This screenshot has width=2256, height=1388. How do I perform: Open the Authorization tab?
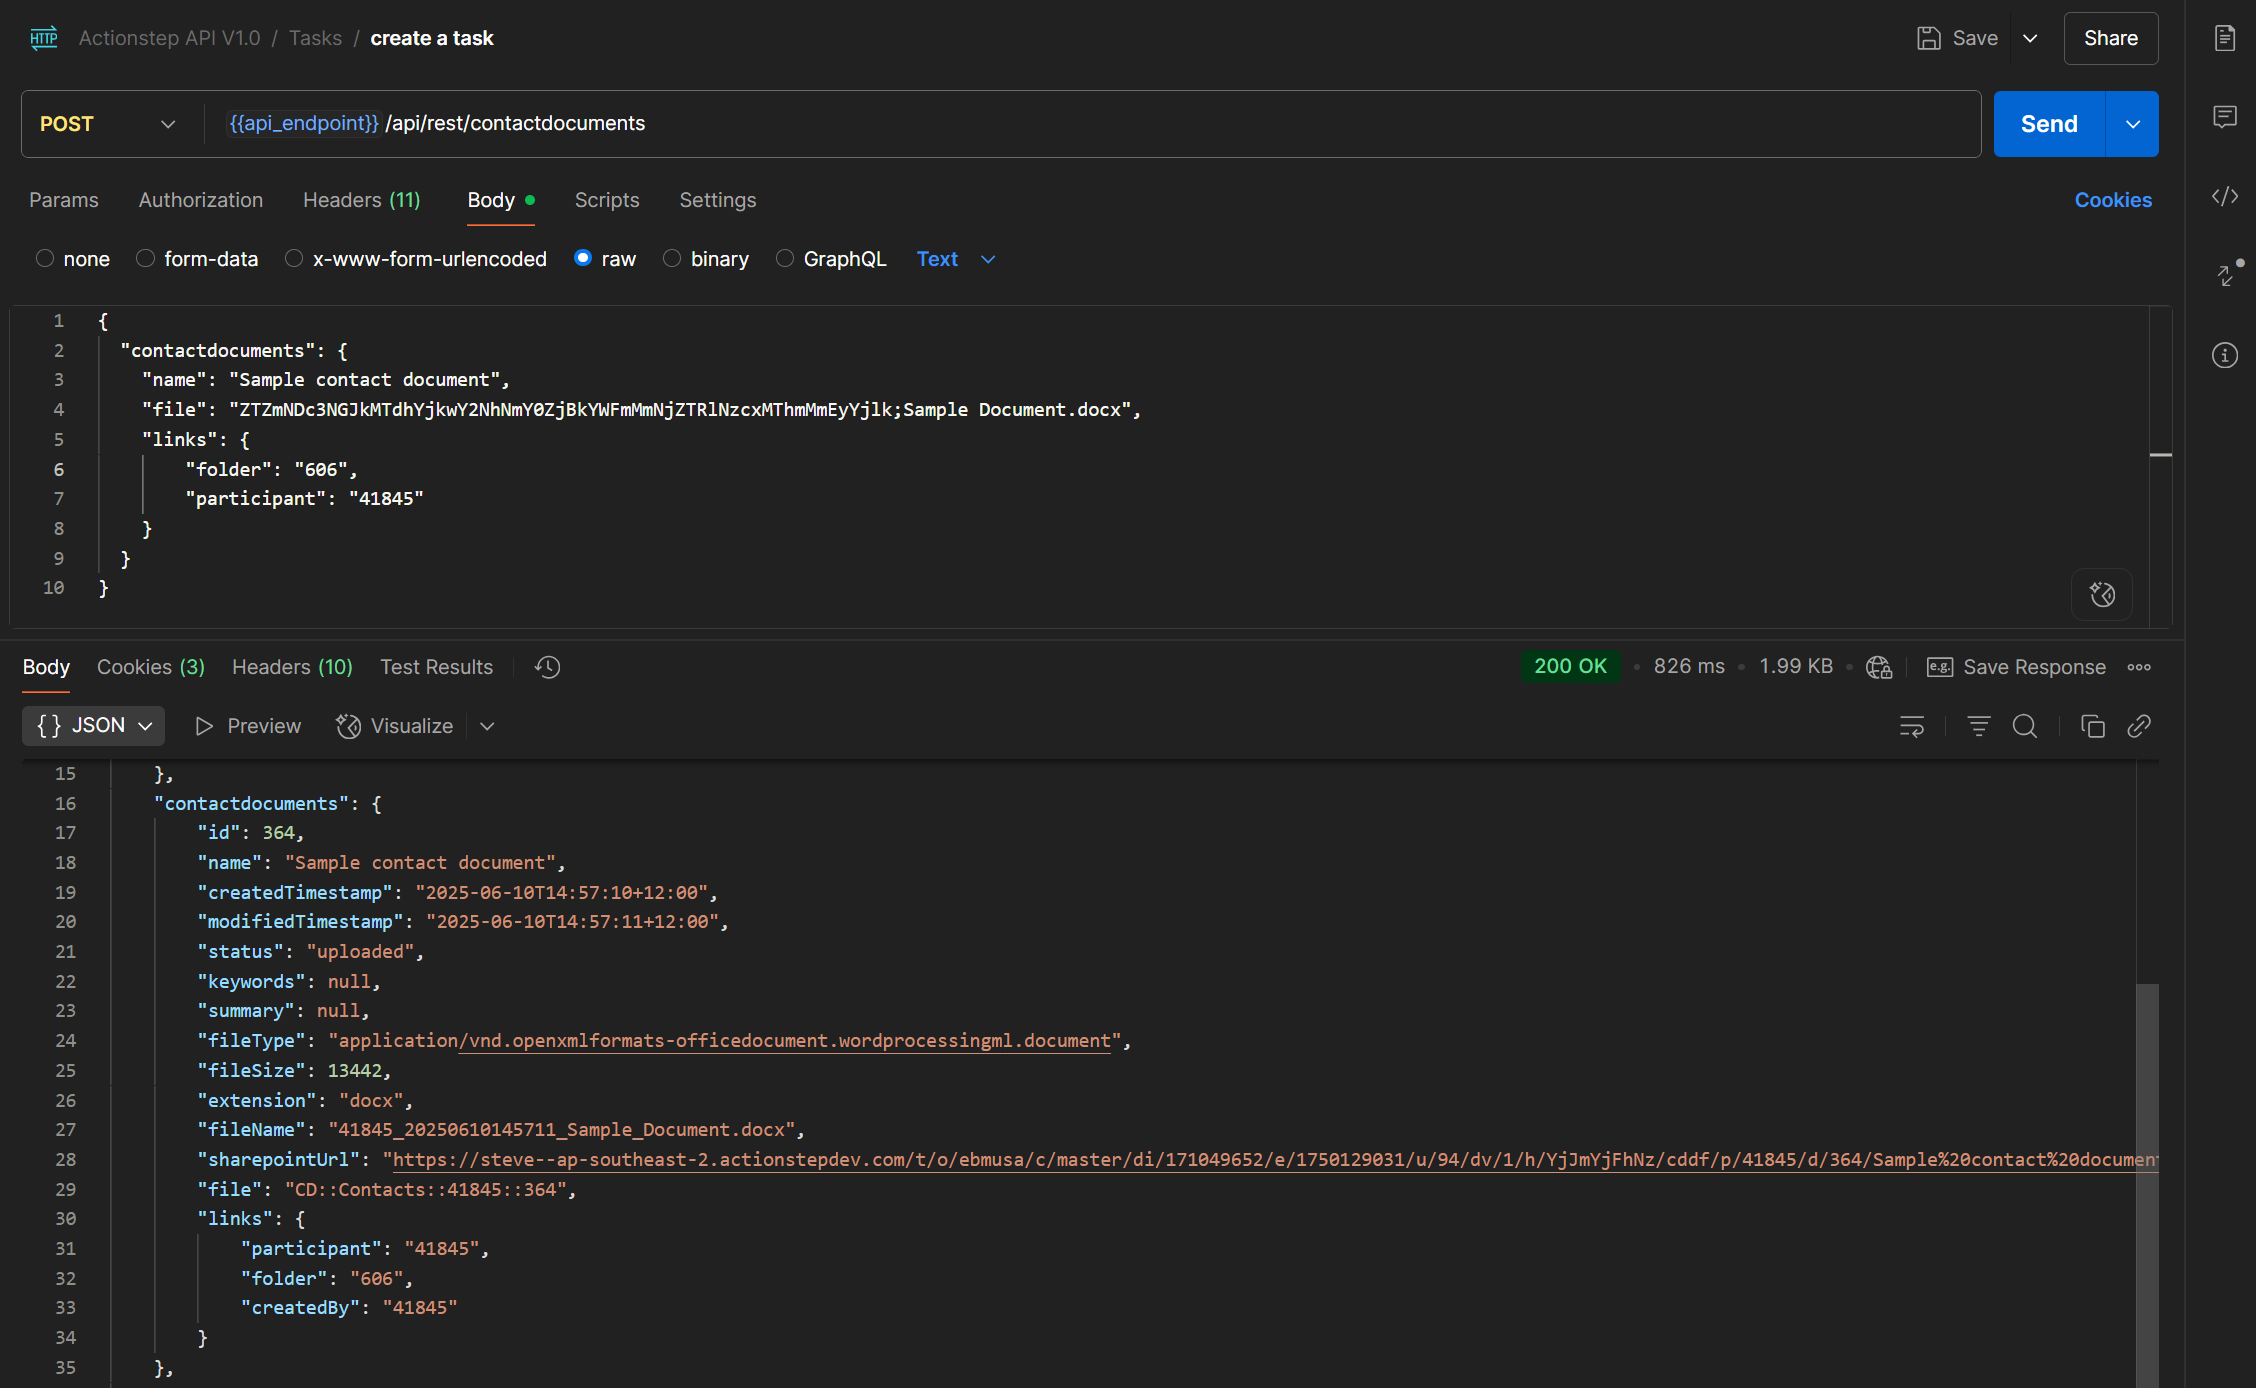[201, 200]
